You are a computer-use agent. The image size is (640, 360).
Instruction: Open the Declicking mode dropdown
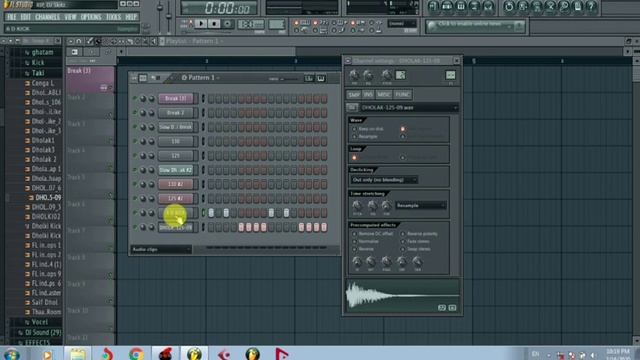point(384,180)
